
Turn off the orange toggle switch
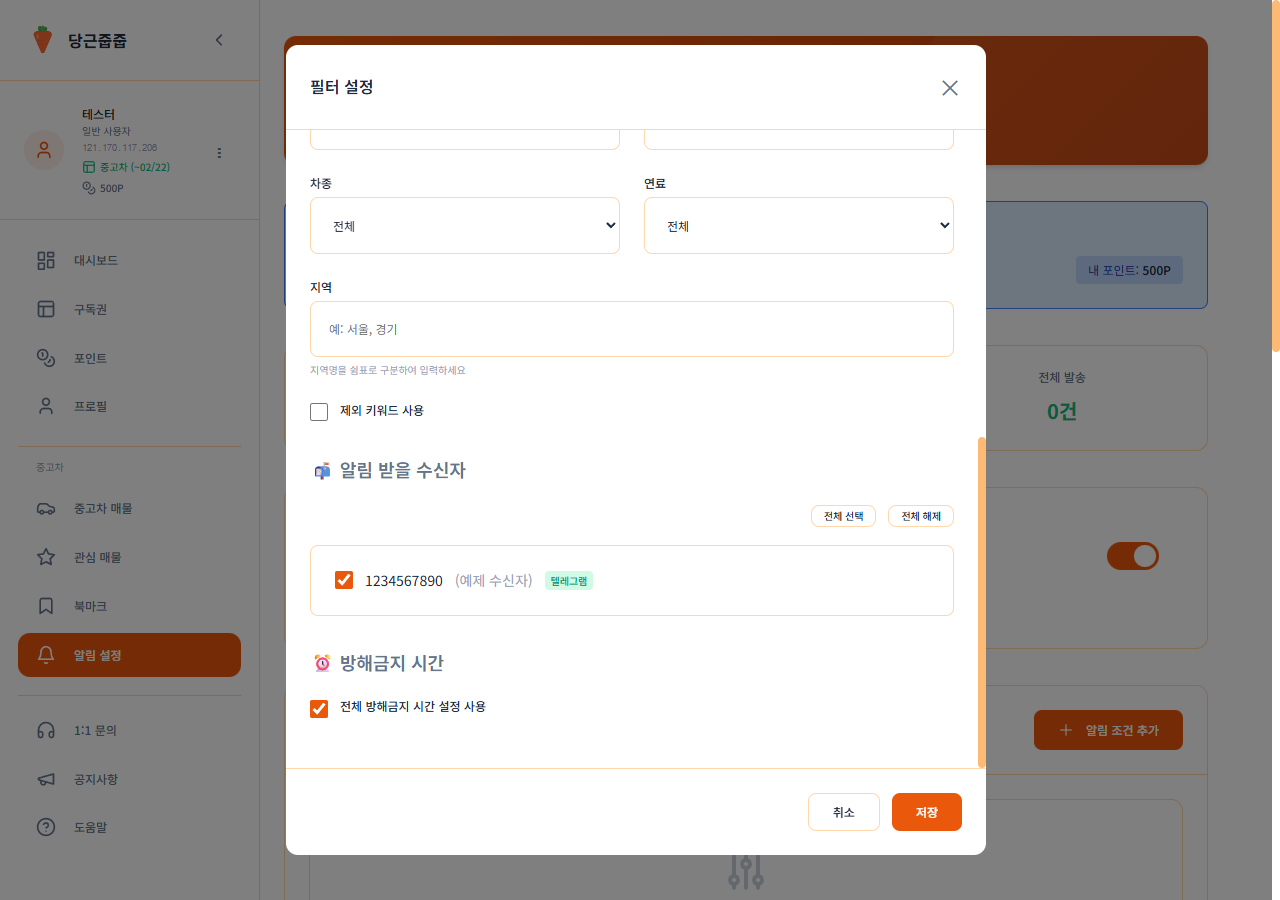(x=1133, y=556)
